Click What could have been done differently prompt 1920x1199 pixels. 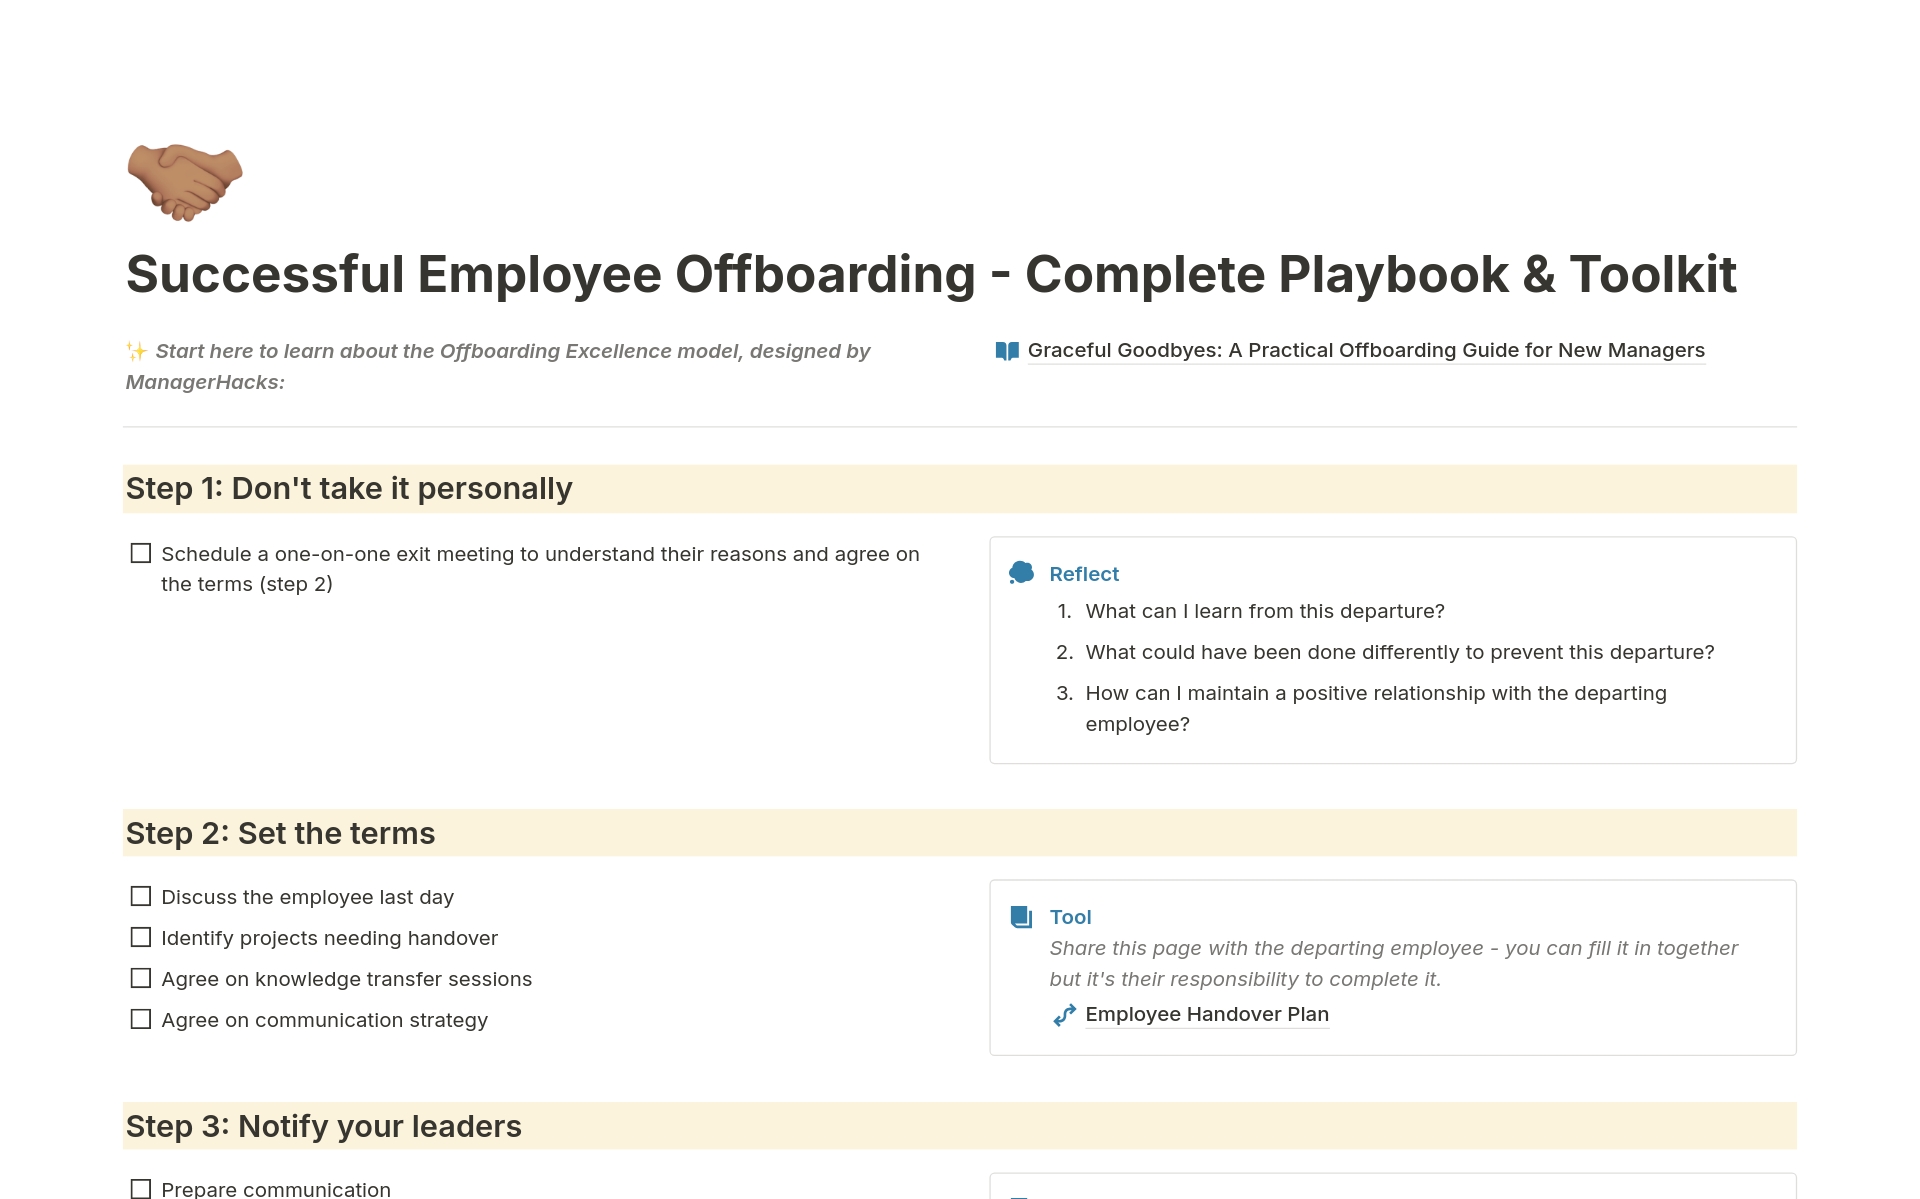1399,651
